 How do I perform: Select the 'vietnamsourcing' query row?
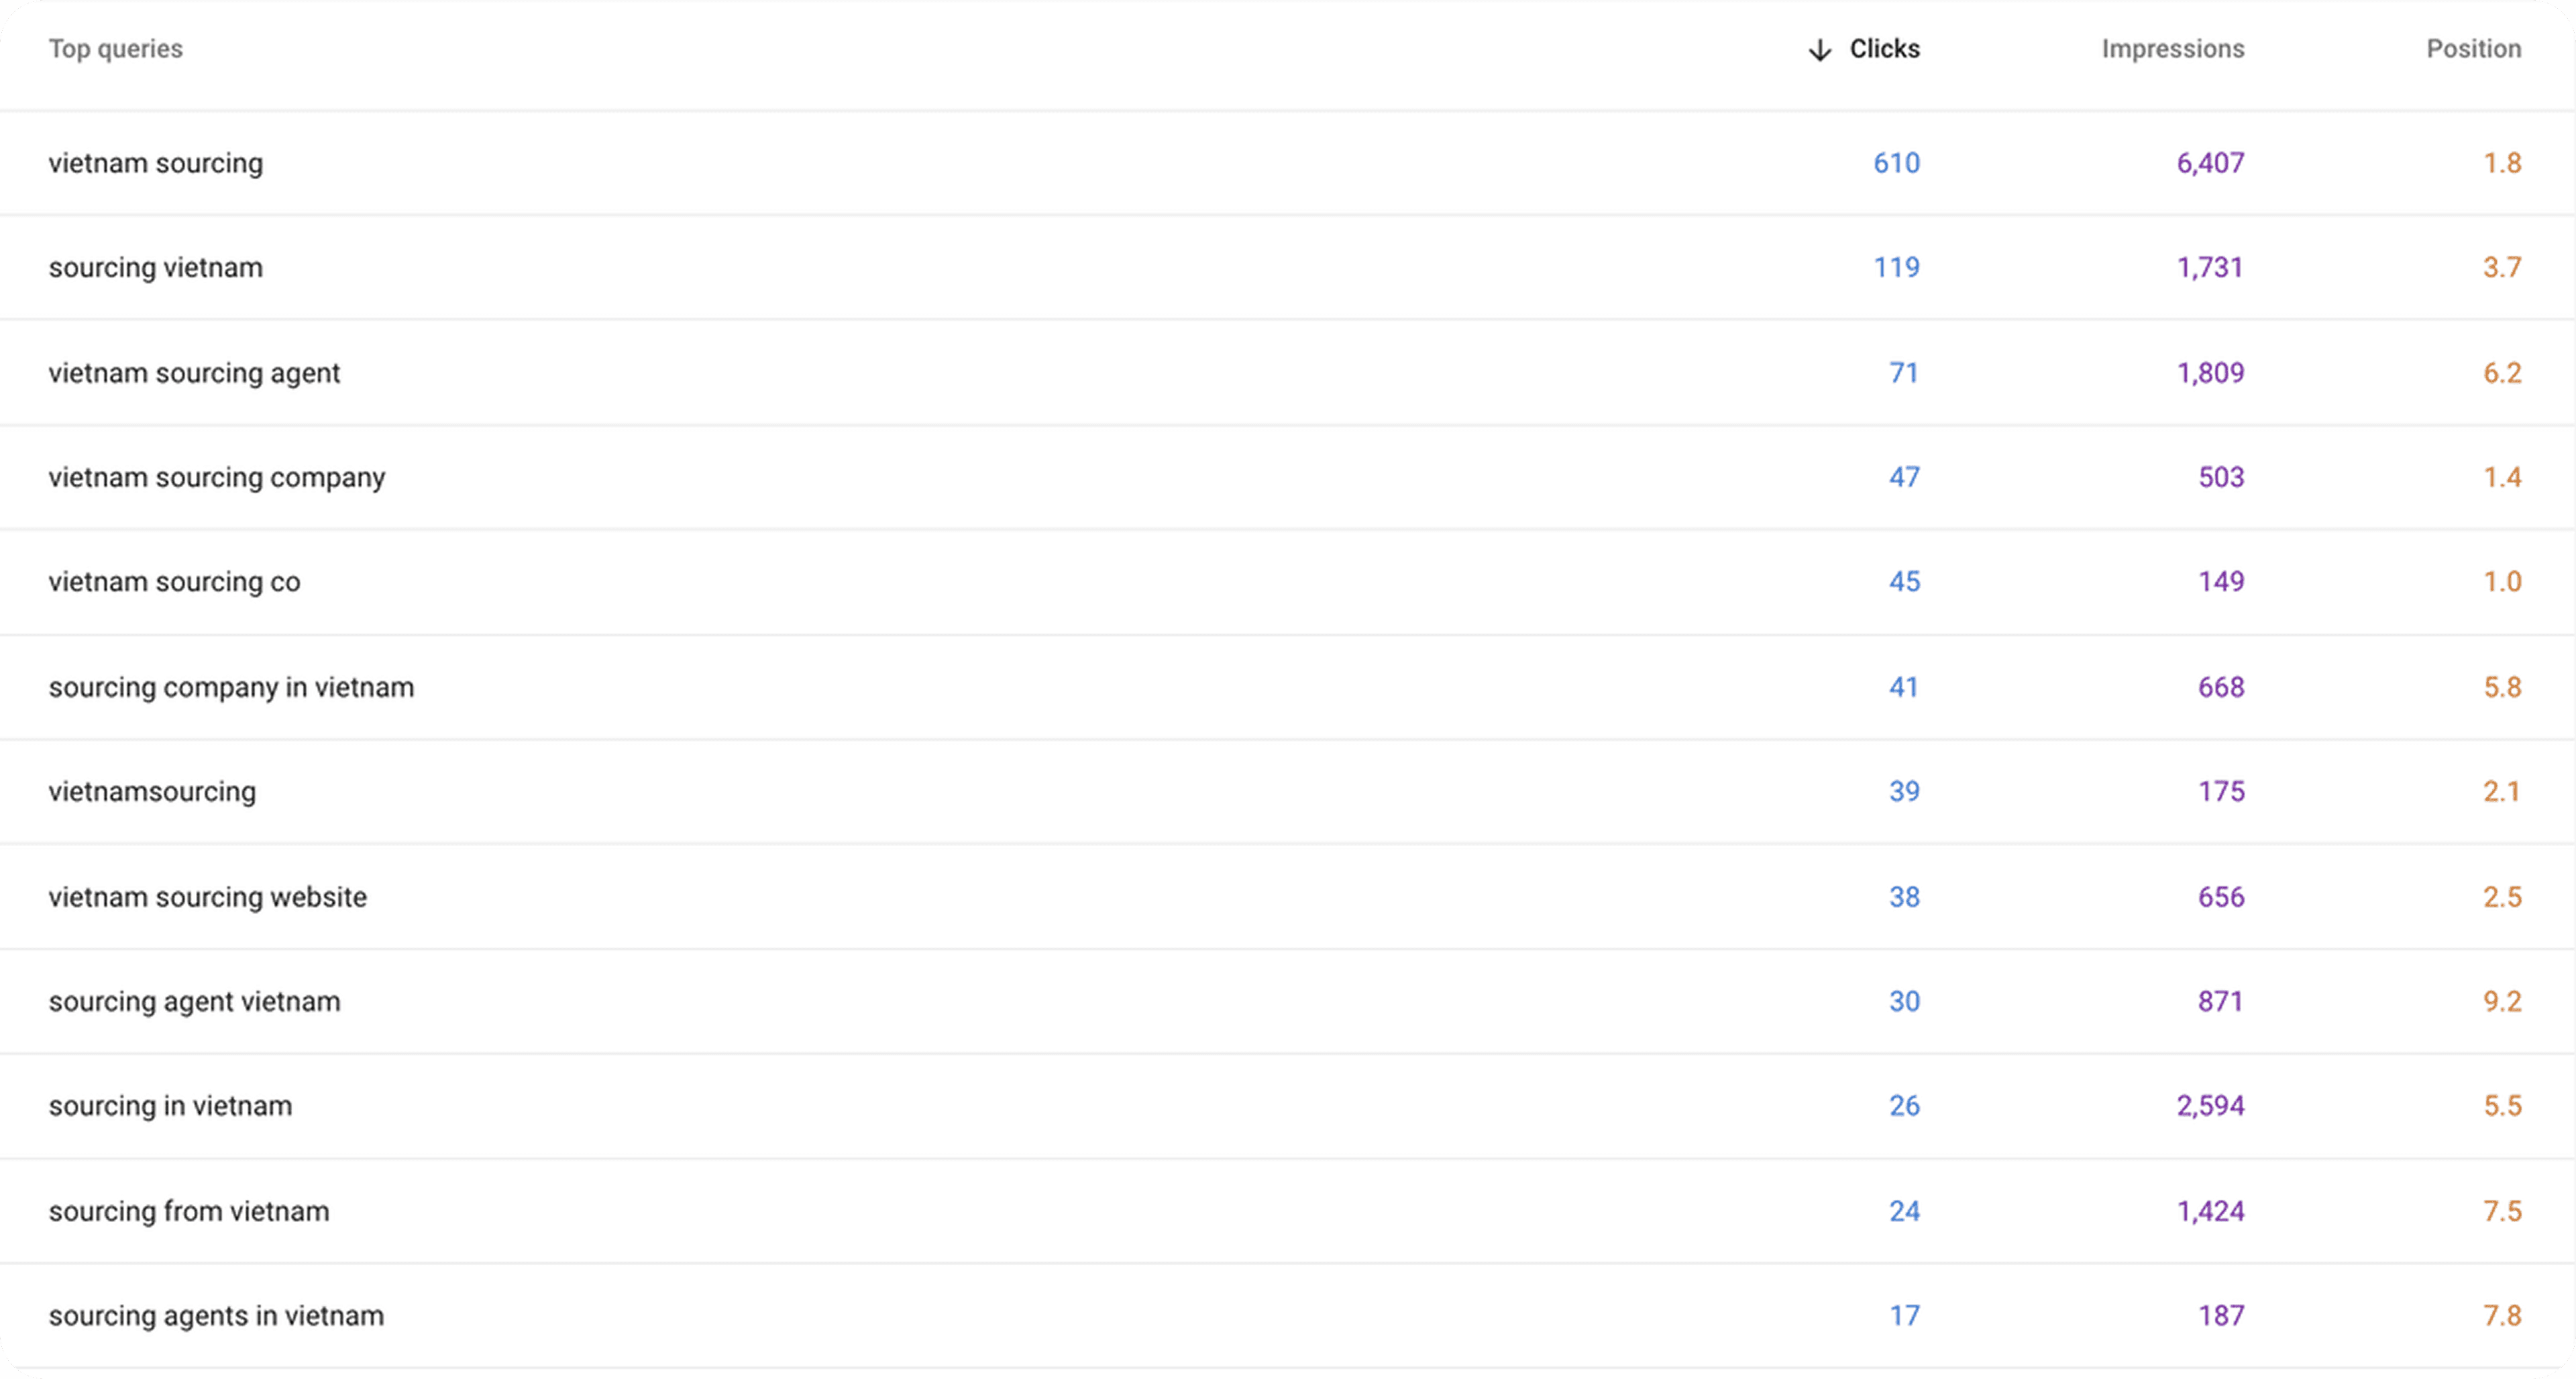[x=152, y=792]
